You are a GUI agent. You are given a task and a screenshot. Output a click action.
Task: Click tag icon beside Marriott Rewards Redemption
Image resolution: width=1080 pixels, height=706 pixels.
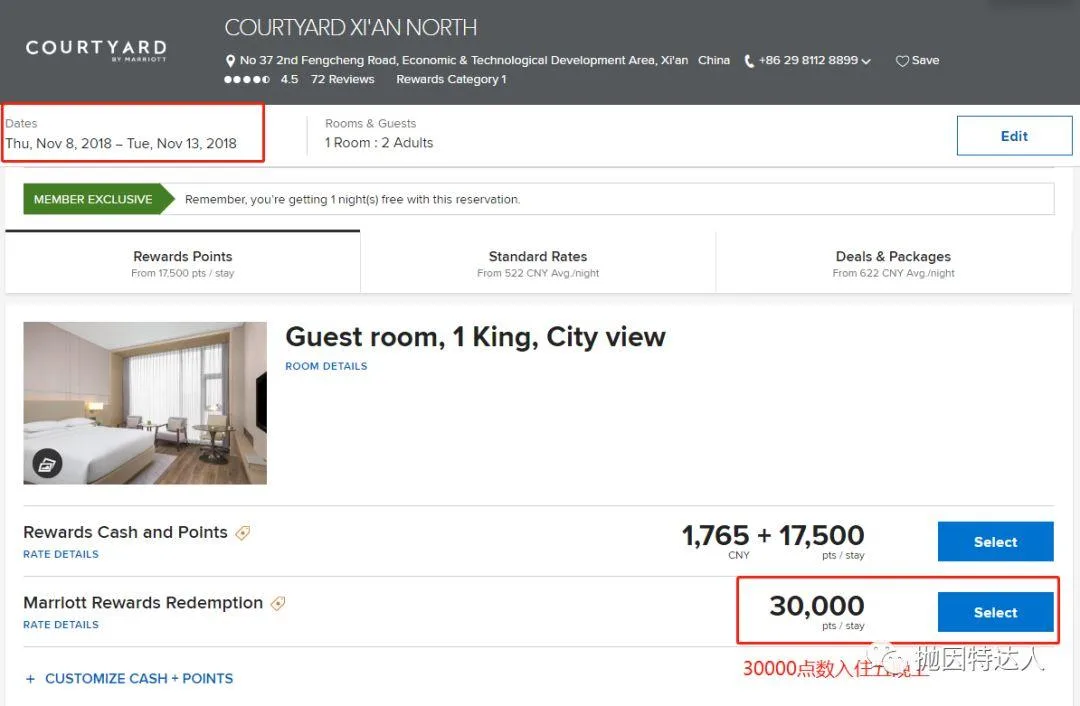tap(278, 603)
